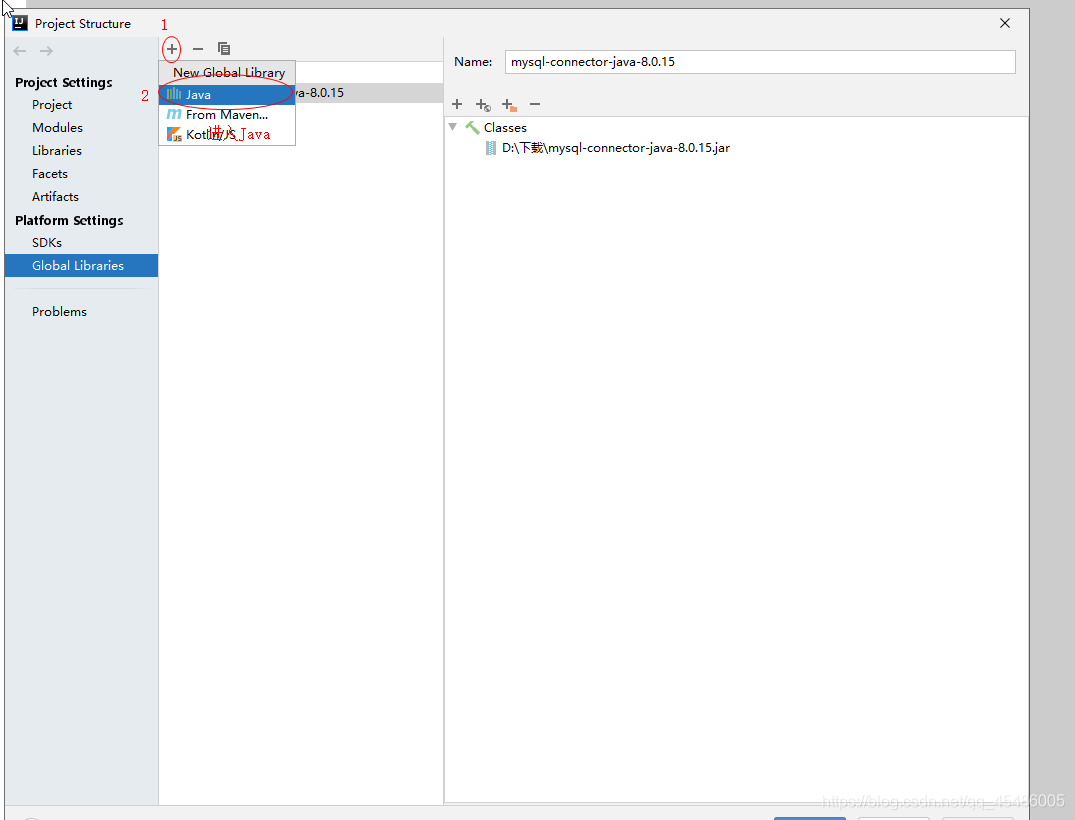Collapse the Classes tree node
This screenshot has width=1075, height=820.
pos(452,127)
